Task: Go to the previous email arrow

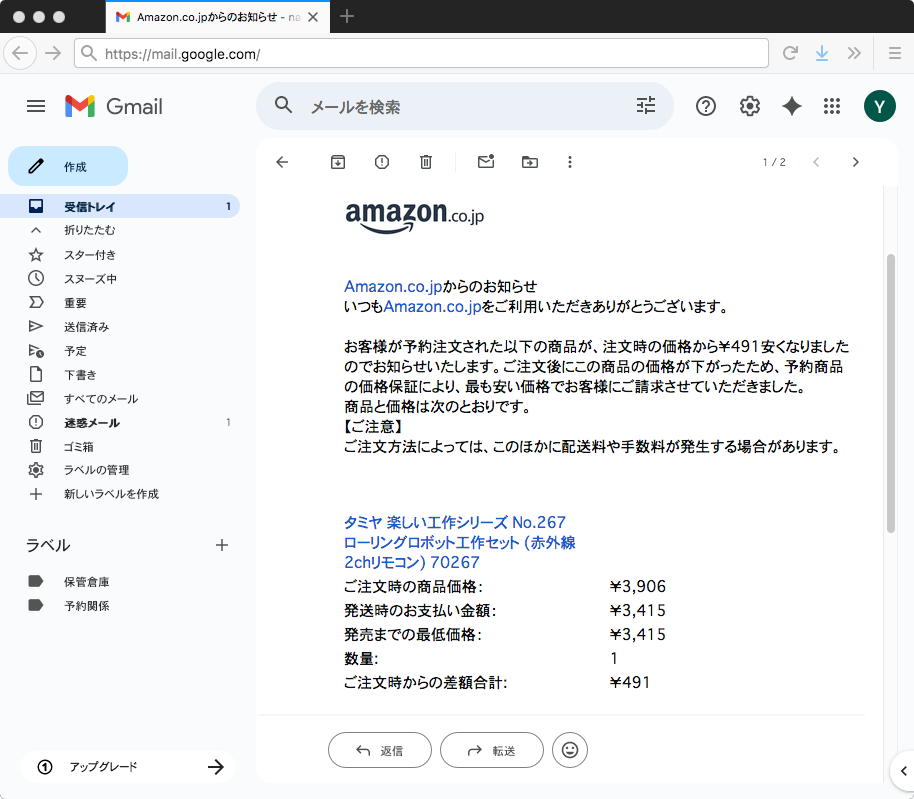Action: (x=816, y=162)
